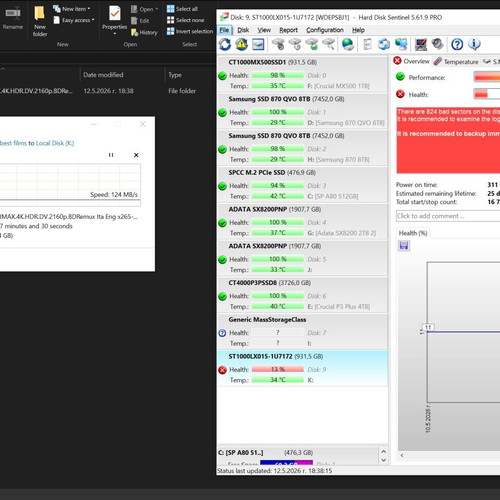Open the Configuration menu
The width and height of the screenshot is (500, 500).
tap(325, 30)
